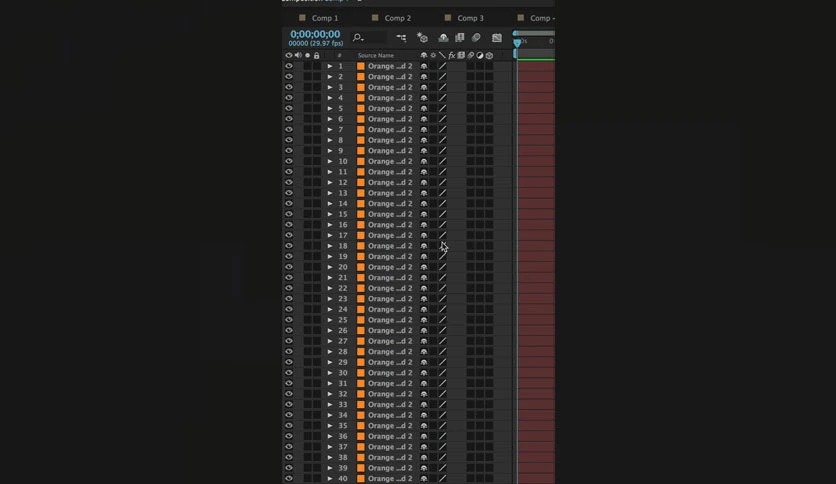Click the Solo column header icon
Viewport: 836px width, 484px height.
[308, 55]
